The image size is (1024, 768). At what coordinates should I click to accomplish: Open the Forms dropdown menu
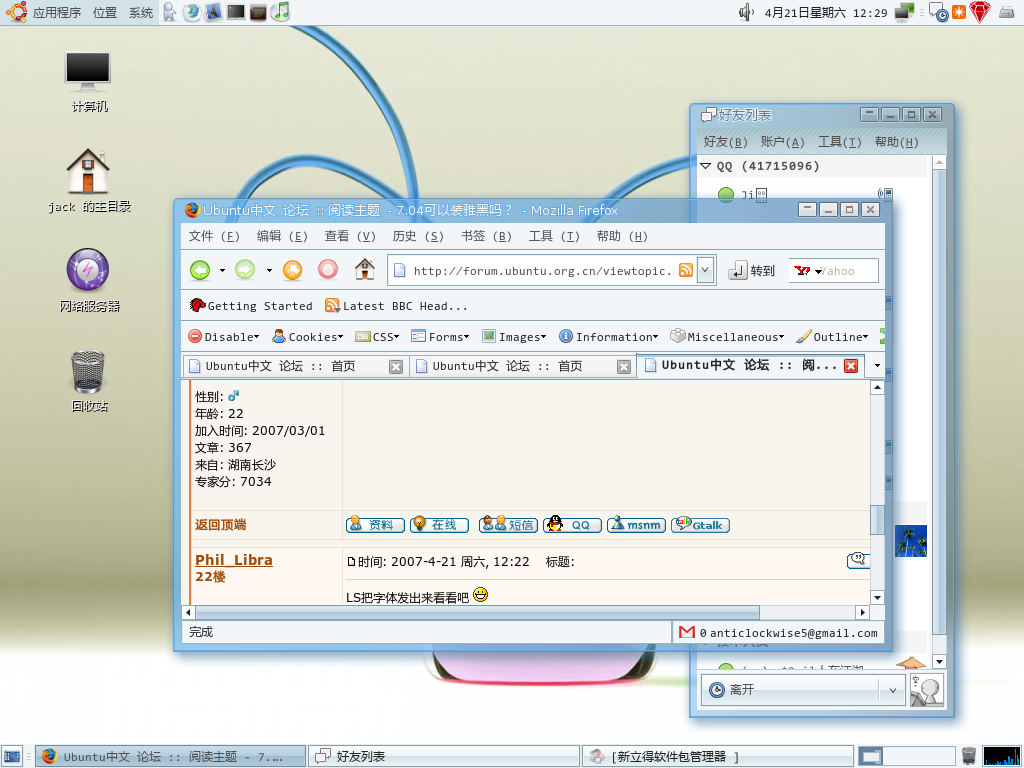[440, 336]
